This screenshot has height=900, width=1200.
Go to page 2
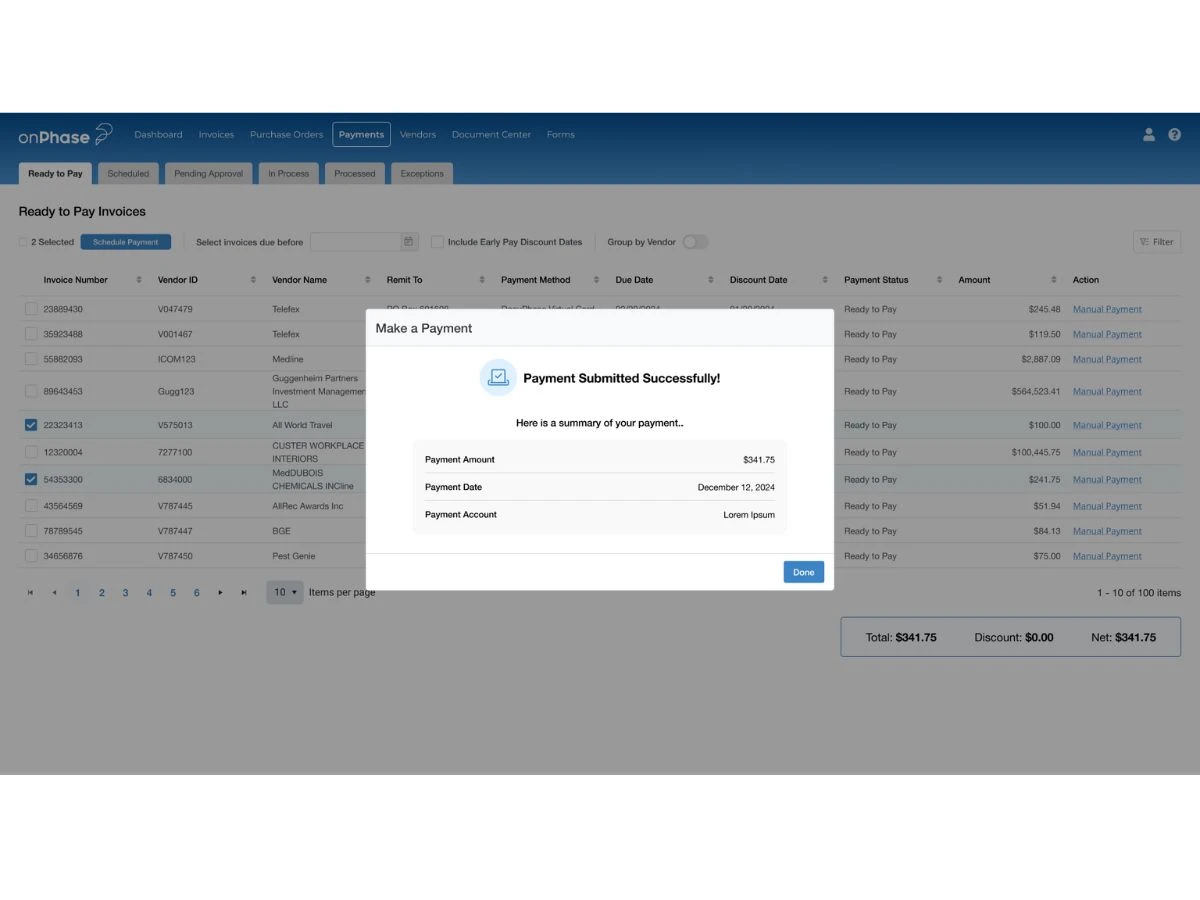point(102,593)
